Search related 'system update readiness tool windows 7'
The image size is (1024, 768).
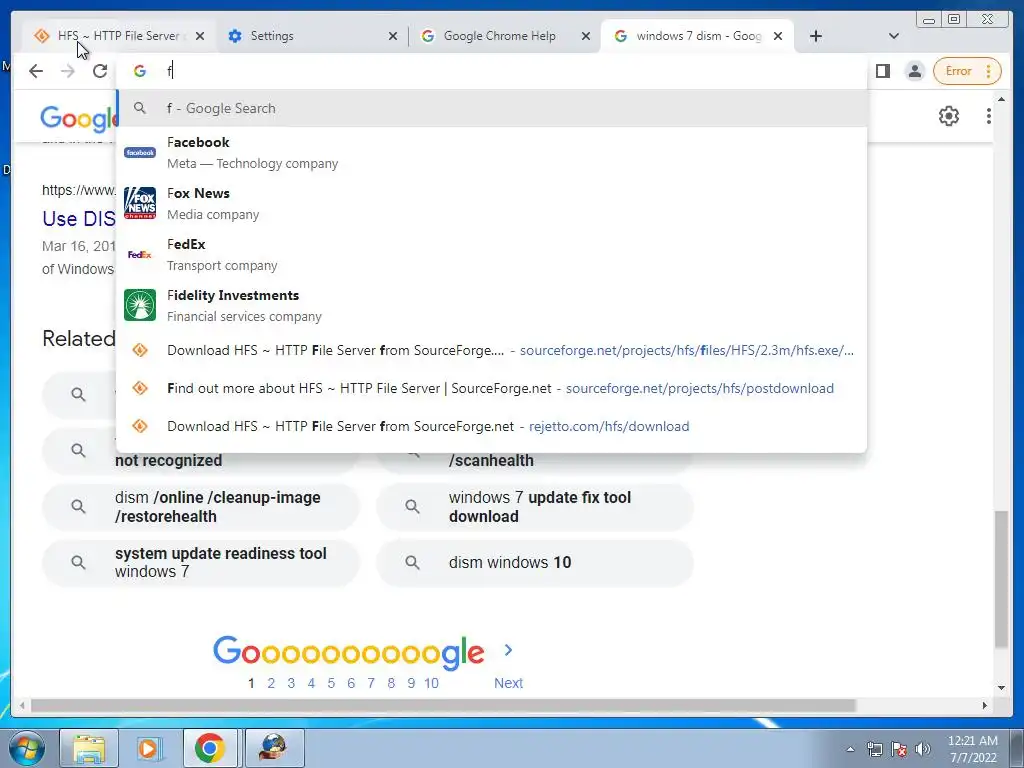(200, 562)
